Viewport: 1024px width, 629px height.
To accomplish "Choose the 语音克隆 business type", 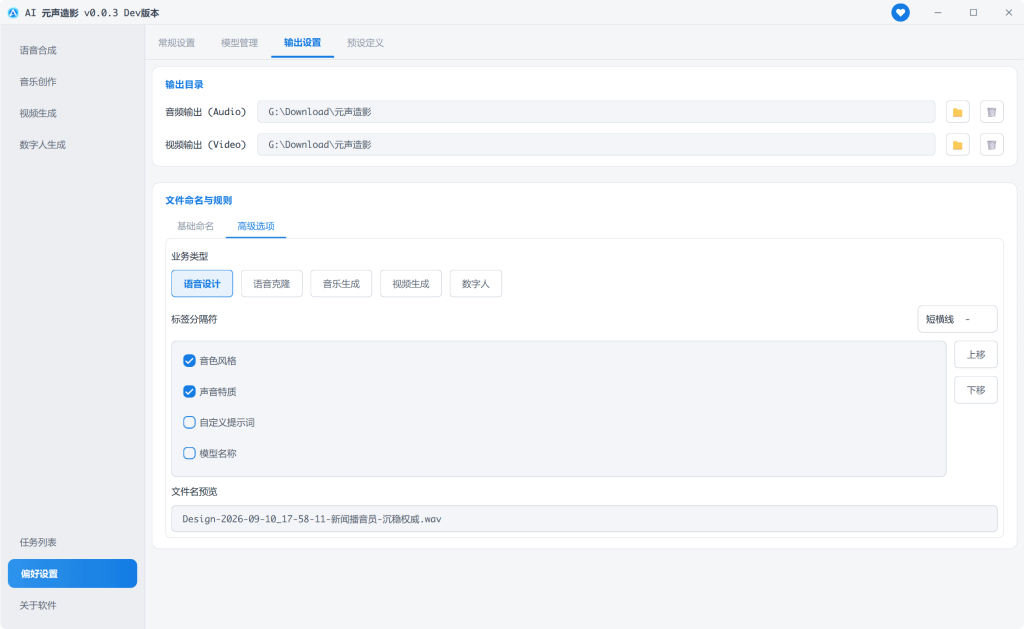I will click(272, 283).
